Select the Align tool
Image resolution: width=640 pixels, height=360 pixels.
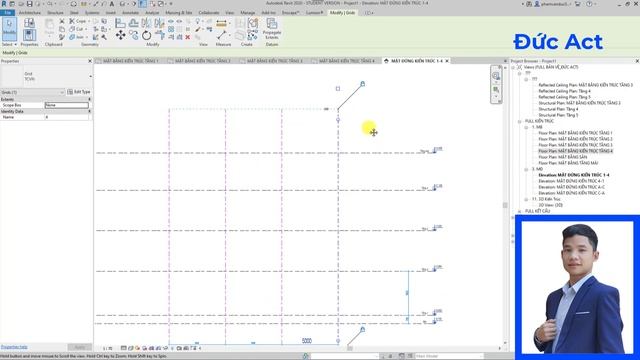[x=120, y=23]
